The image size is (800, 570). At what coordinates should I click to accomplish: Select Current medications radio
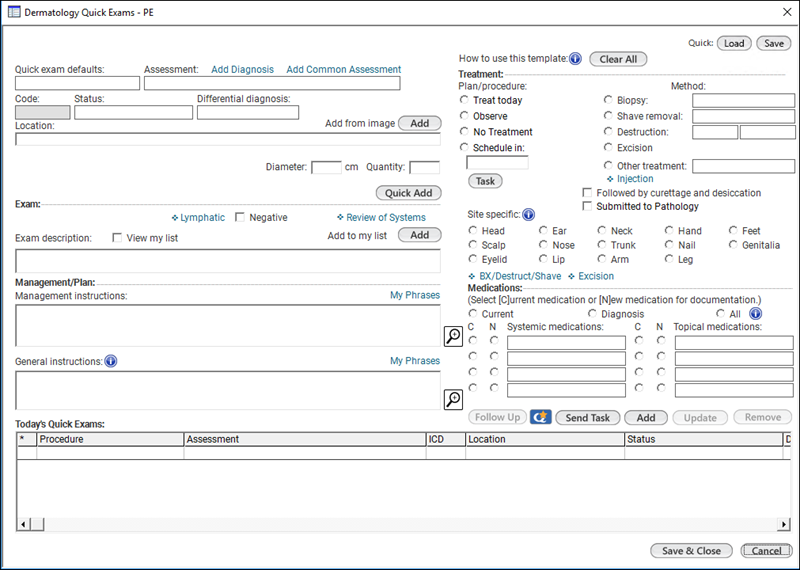click(x=472, y=313)
